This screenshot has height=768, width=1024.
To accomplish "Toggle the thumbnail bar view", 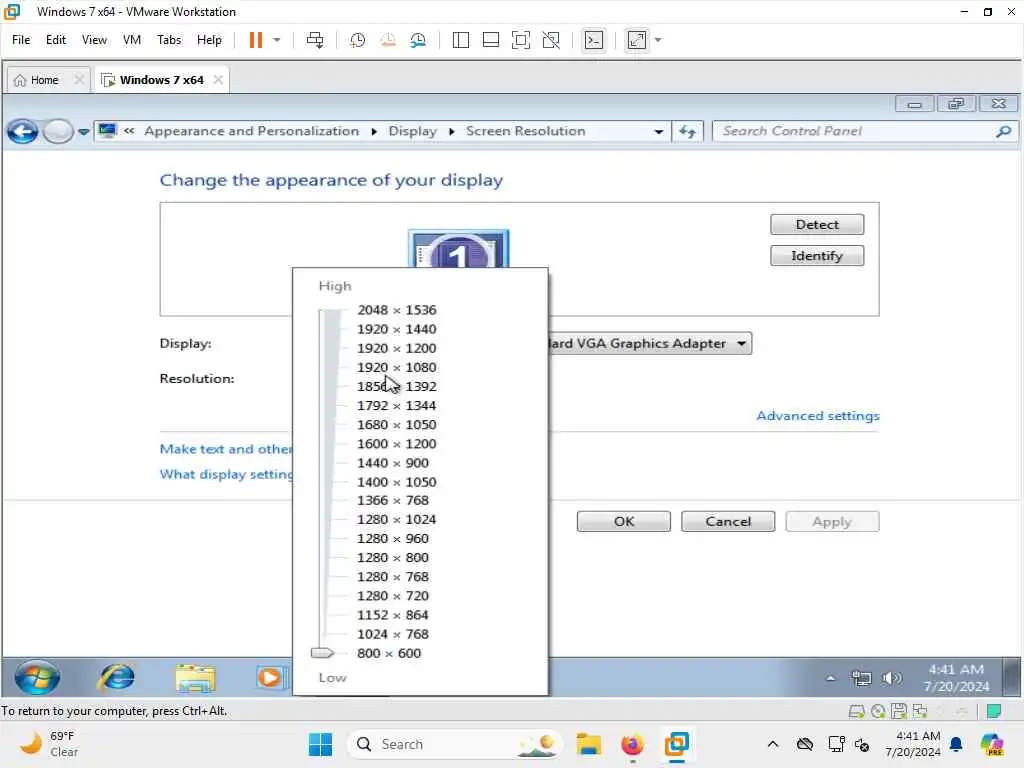I will point(490,40).
